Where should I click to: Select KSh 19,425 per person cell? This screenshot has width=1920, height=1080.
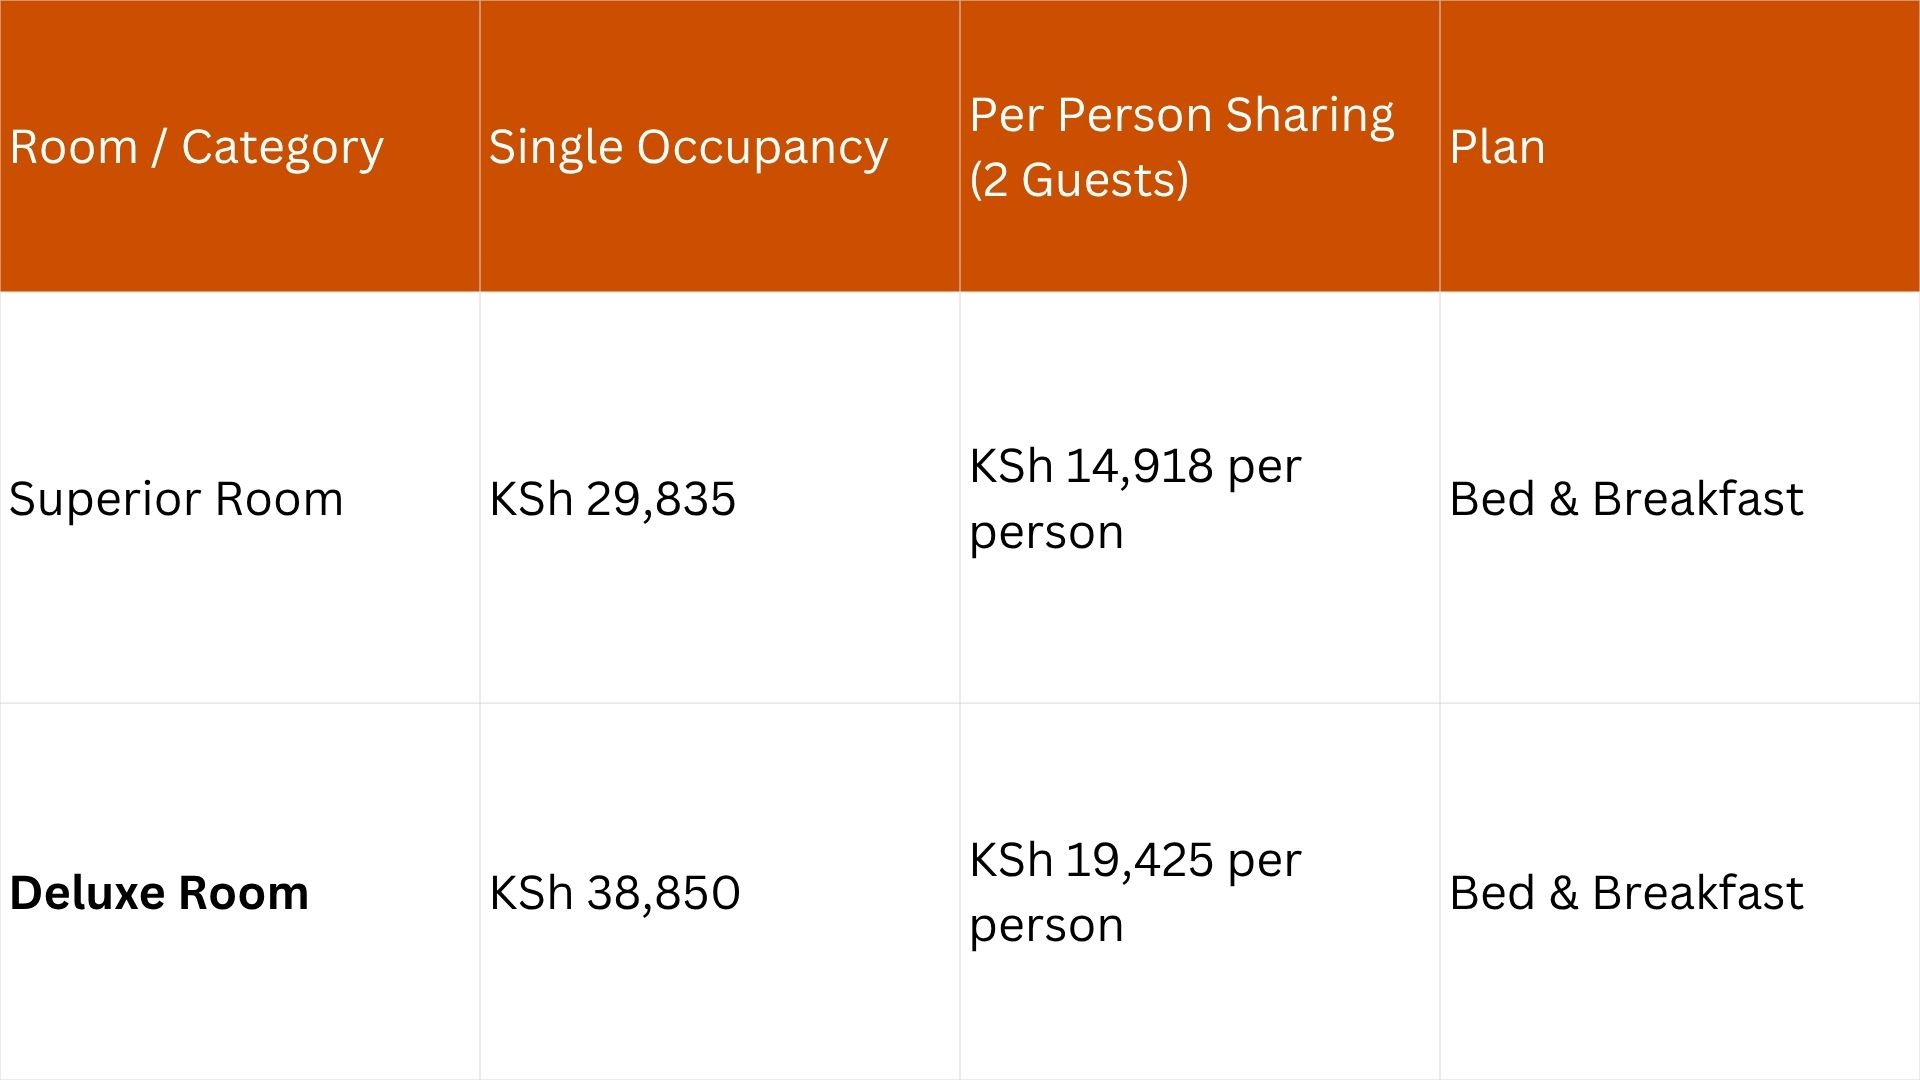(x=1135, y=892)
